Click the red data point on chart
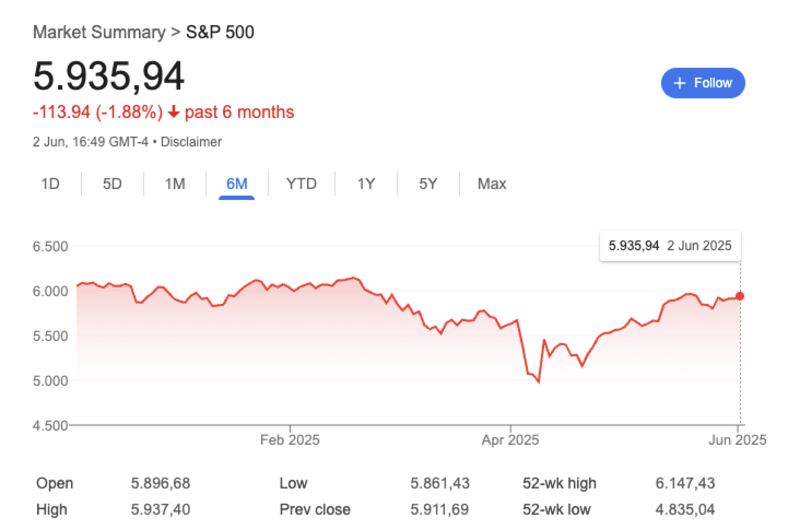 pos(740,296)
